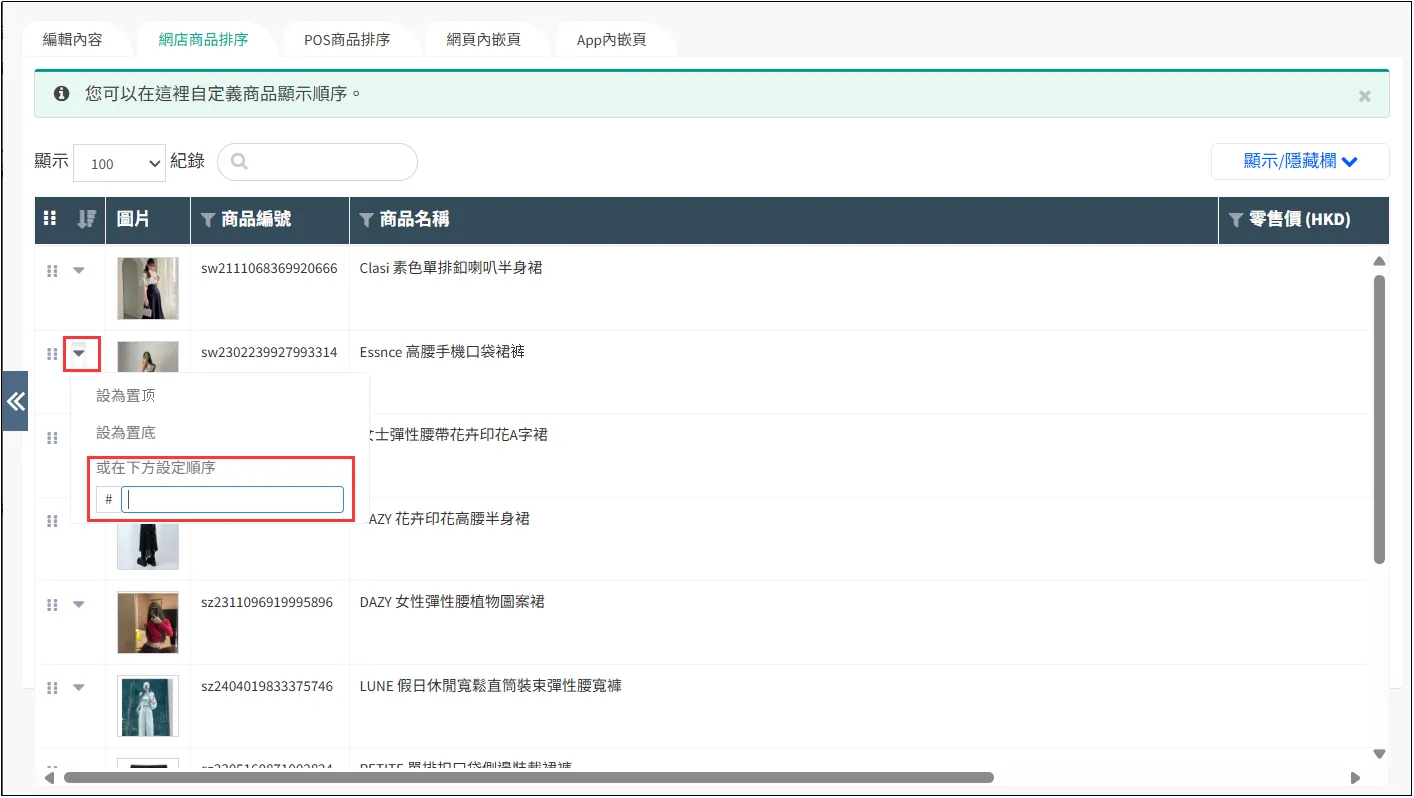Click filter icon beside 零售價 (HKD) column
Image resolution: width=1414 pixels, height=798 pixels.
(1236, 220)
